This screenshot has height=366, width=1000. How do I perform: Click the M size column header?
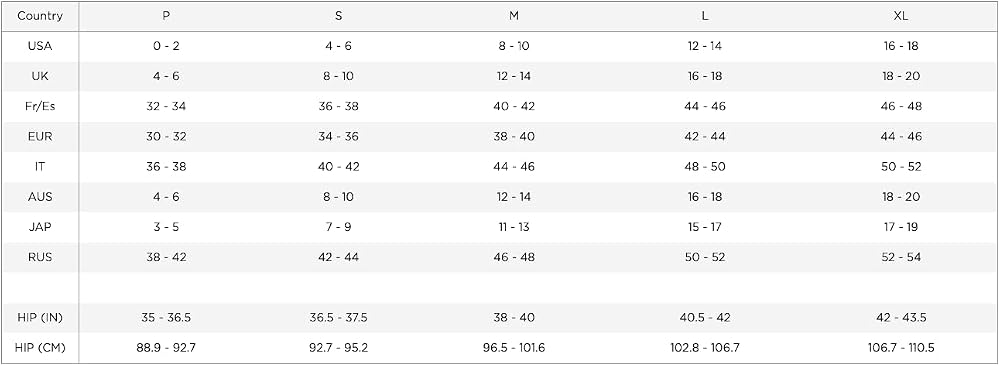513,17
